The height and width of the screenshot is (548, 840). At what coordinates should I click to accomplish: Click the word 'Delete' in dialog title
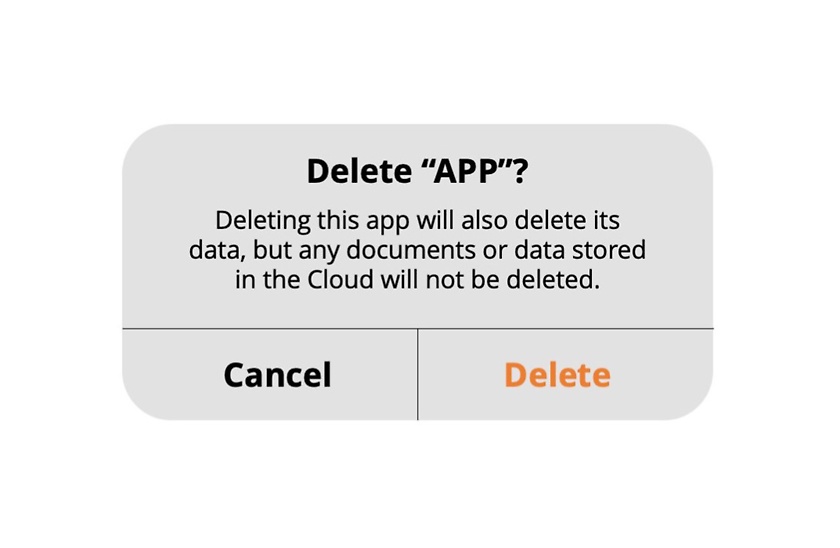click(x=359, y=171)
